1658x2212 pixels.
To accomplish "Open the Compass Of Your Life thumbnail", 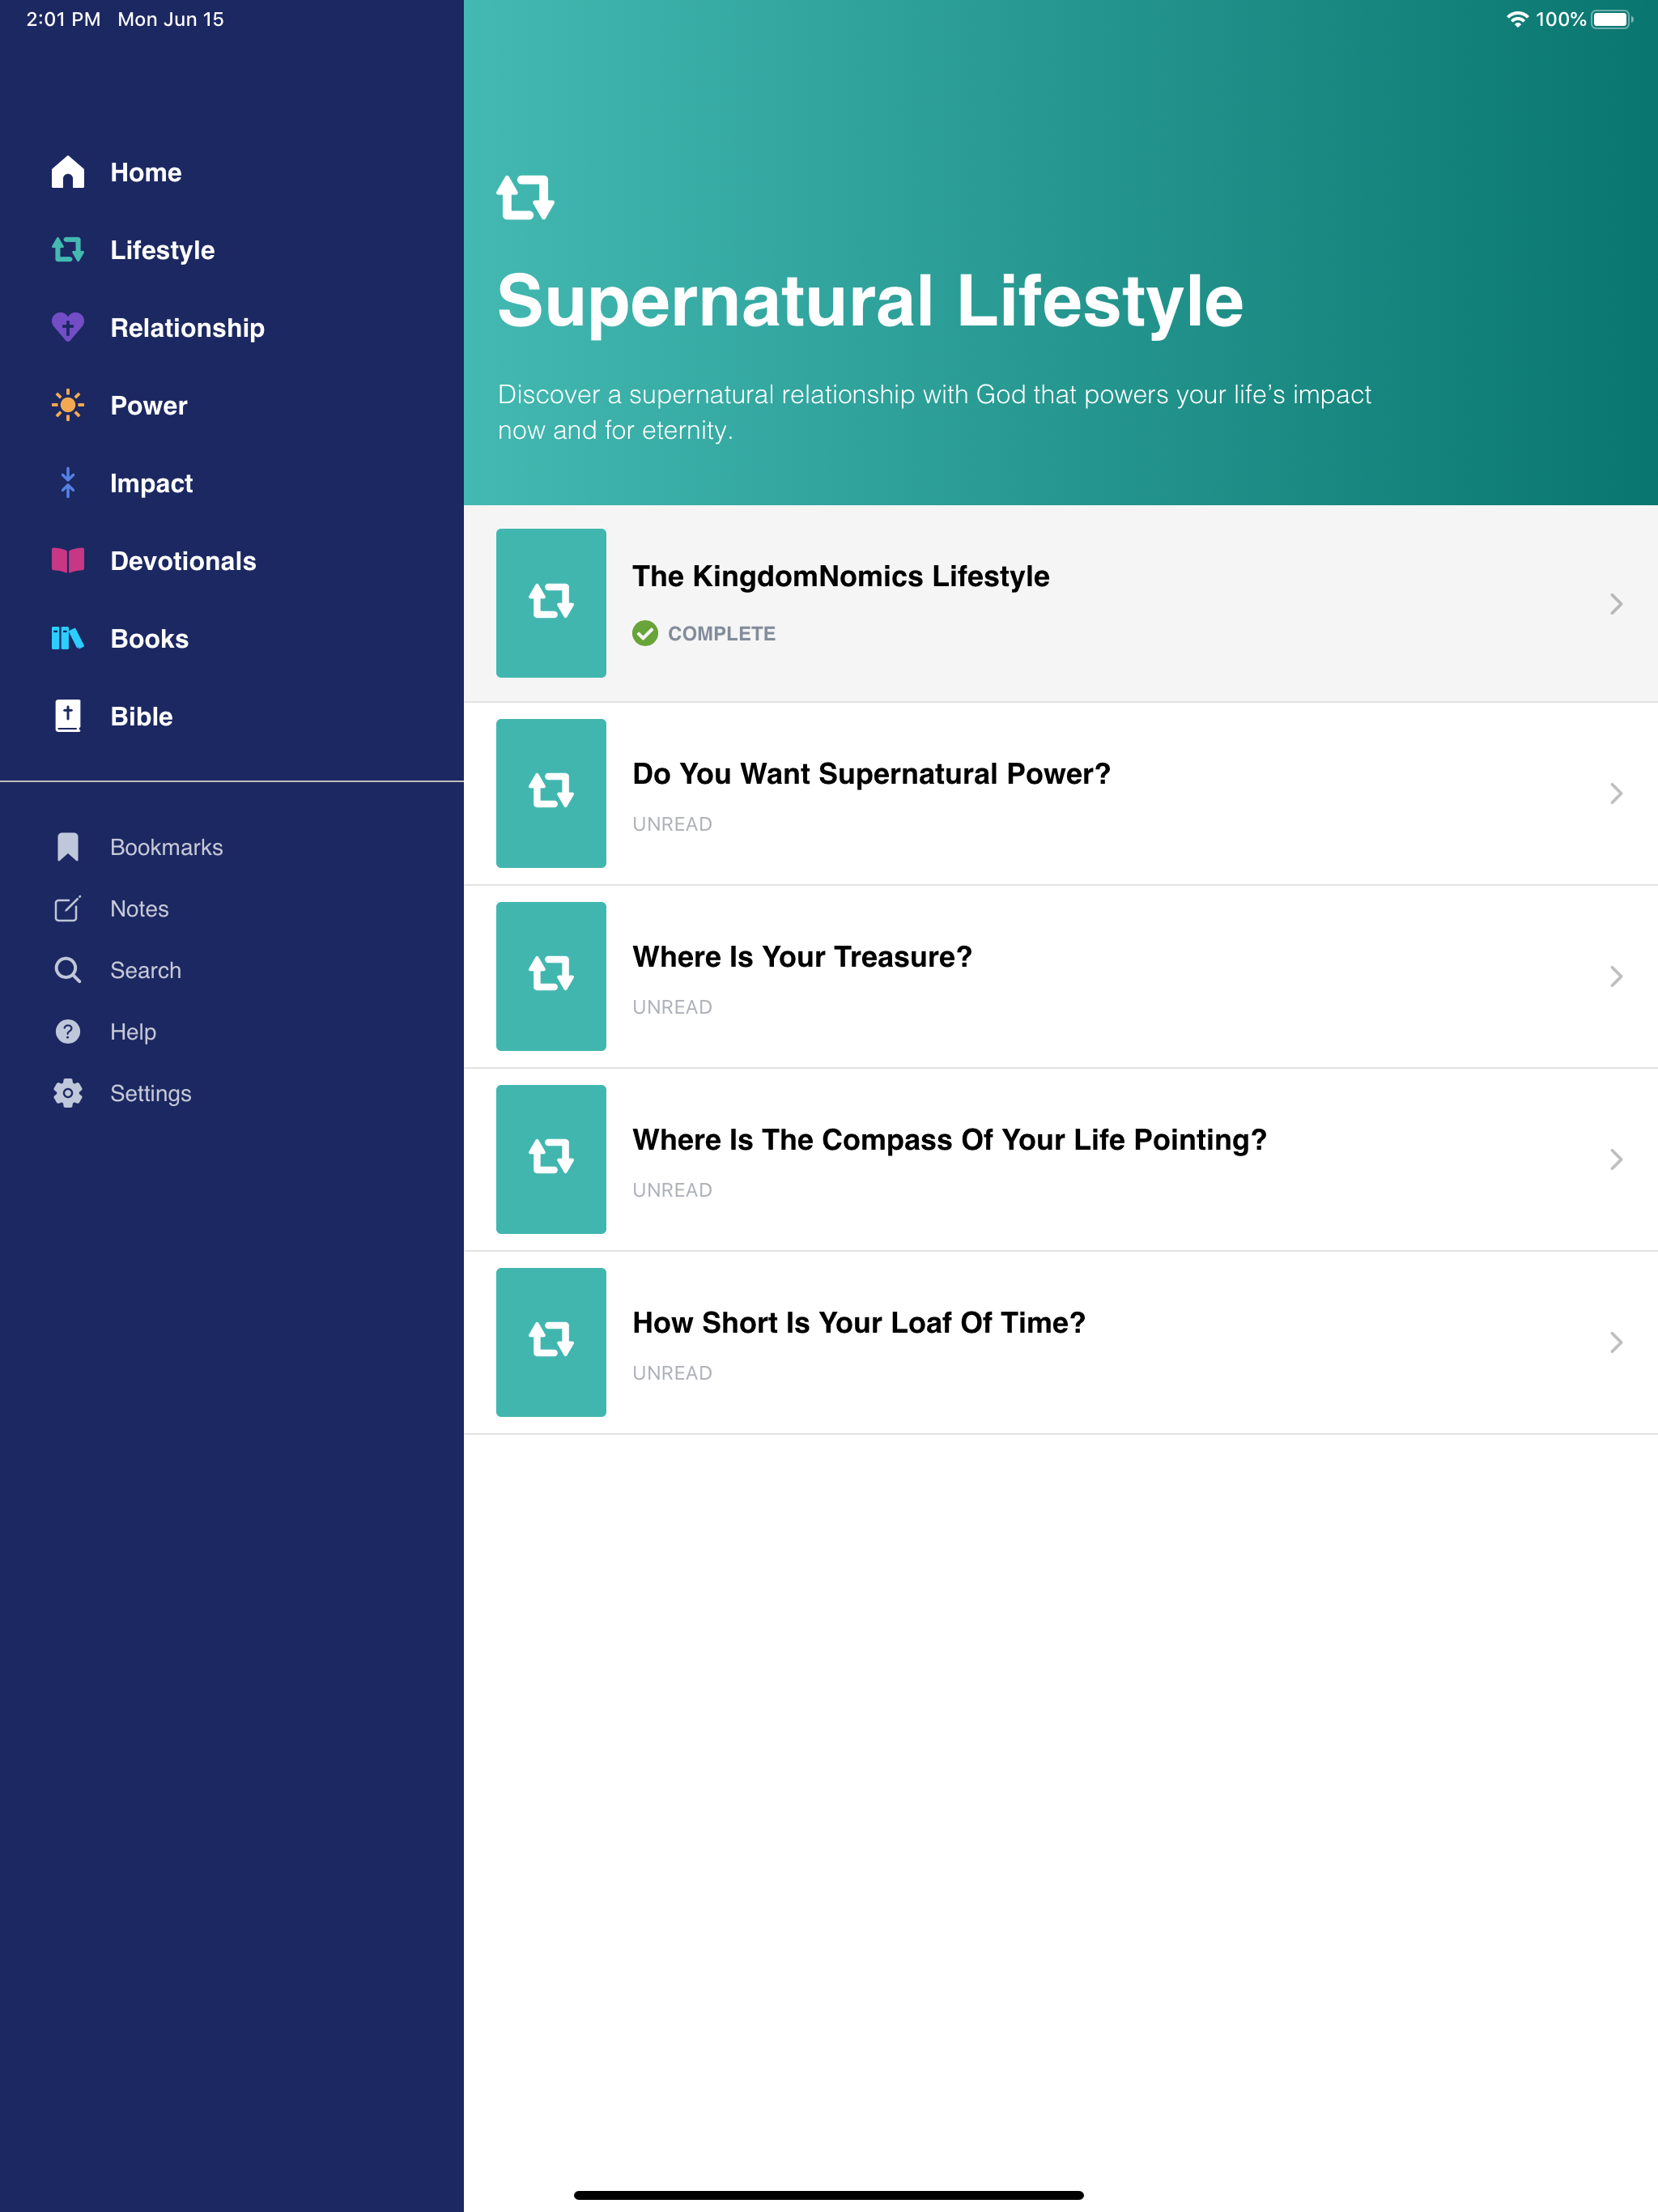I will point(551,1159).
